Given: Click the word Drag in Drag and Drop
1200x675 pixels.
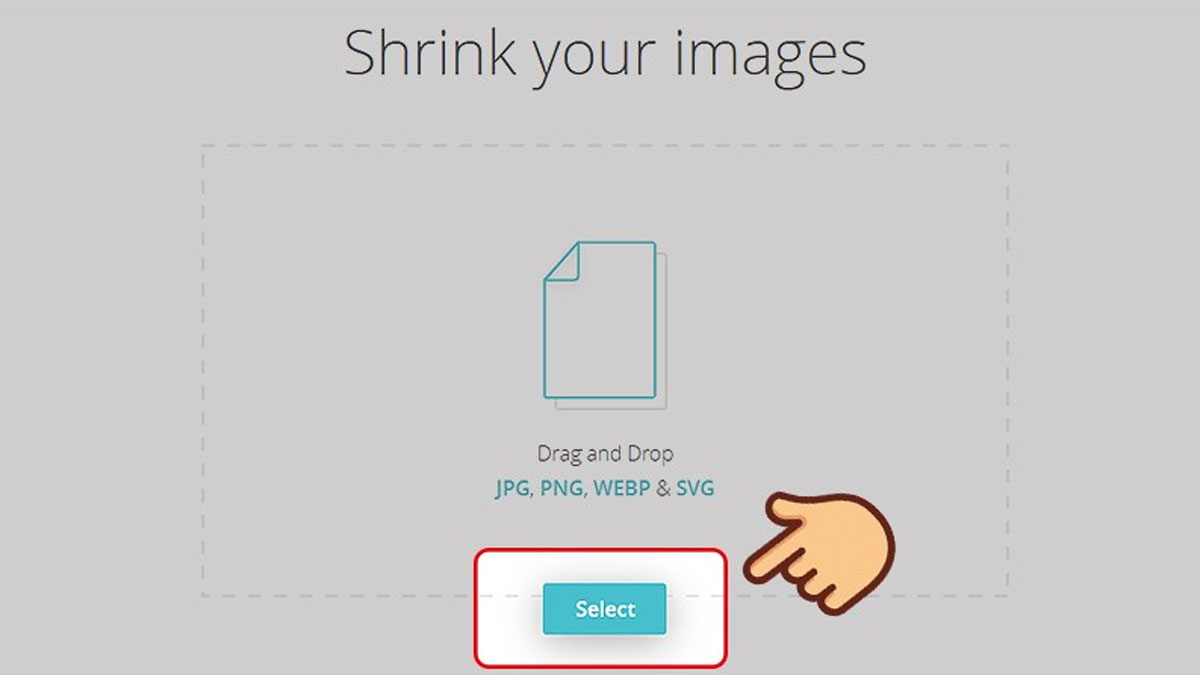Looking at the screenshot, I should click(560, 454).
